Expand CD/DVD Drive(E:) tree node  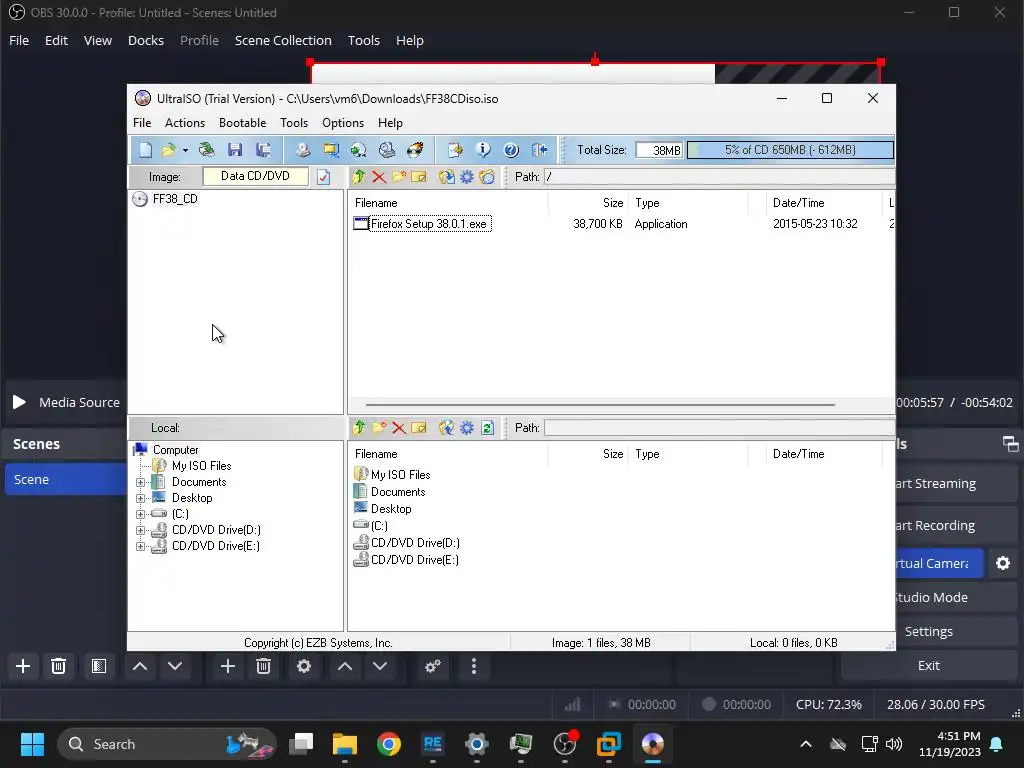coord(140,547)
